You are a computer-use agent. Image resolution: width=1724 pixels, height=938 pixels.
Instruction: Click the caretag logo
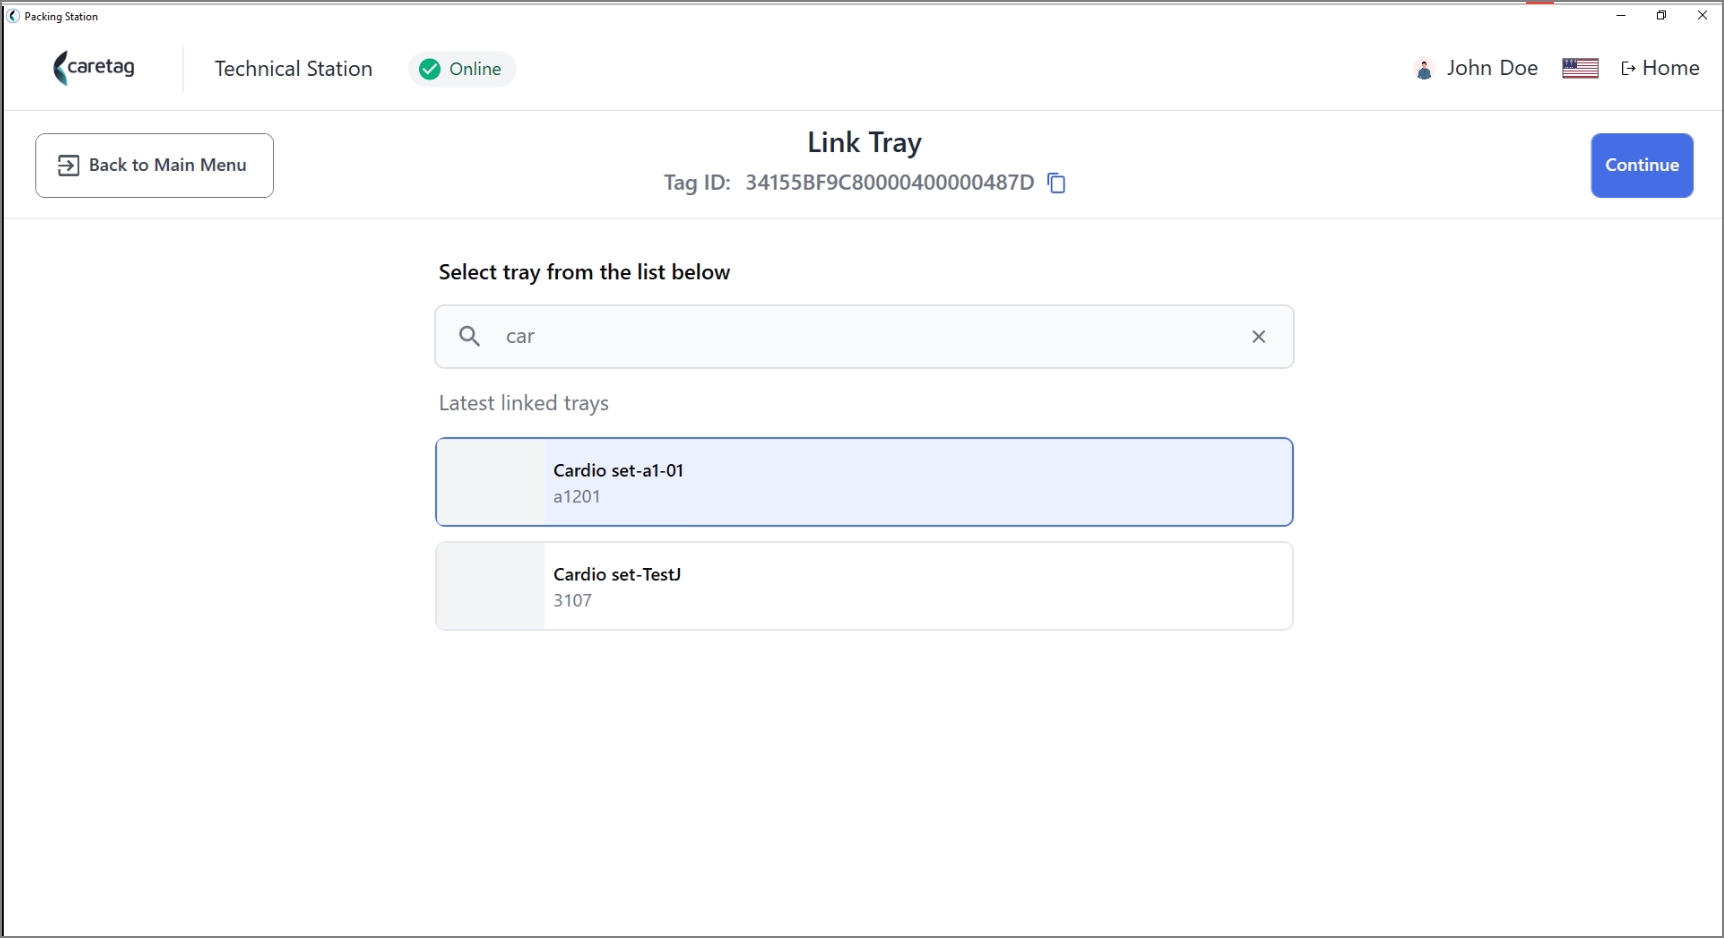[94, 68]
